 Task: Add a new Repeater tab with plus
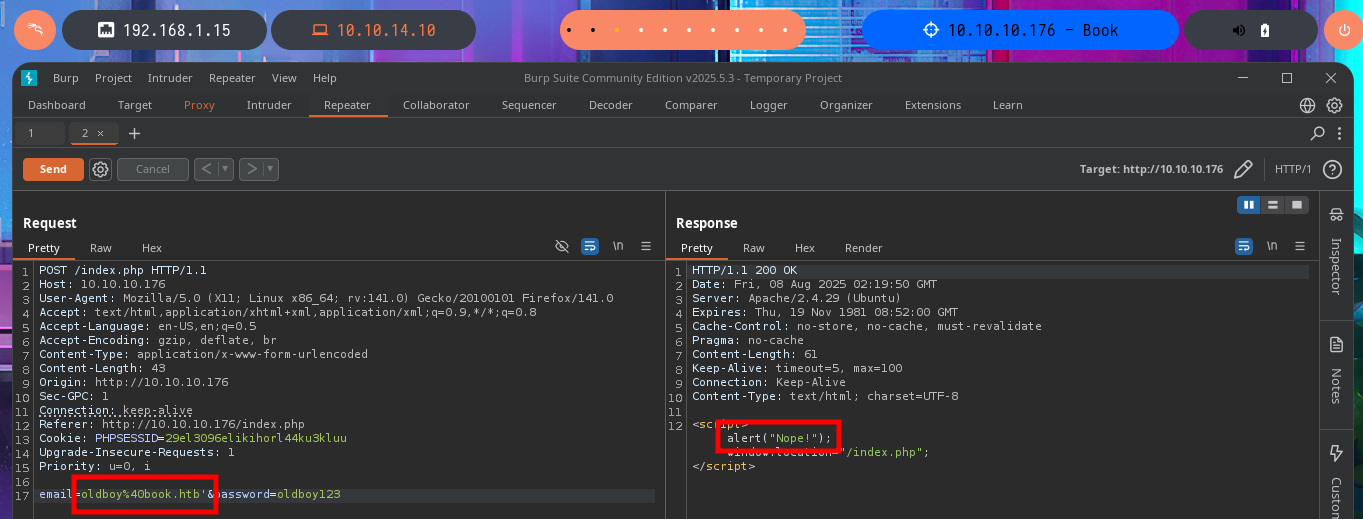point(135,133)
